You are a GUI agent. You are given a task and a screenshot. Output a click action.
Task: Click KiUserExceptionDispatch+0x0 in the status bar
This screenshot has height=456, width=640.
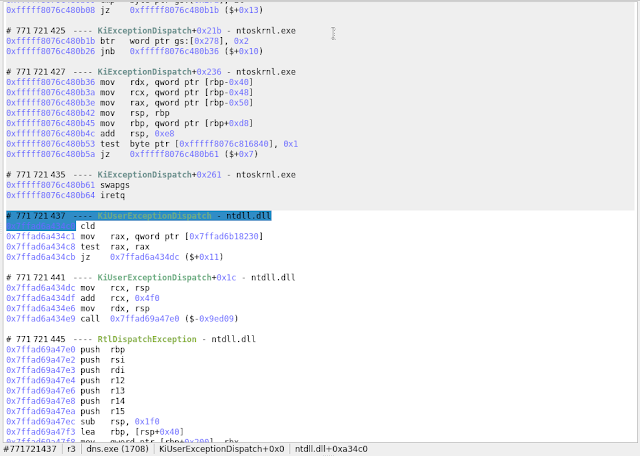tap(222, 449)
